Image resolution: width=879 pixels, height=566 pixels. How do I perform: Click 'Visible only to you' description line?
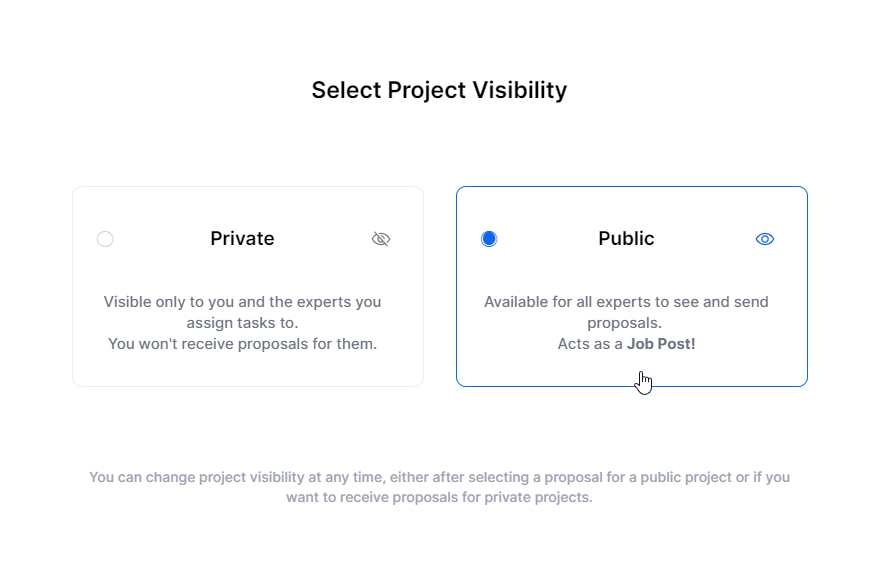(242, 302)
